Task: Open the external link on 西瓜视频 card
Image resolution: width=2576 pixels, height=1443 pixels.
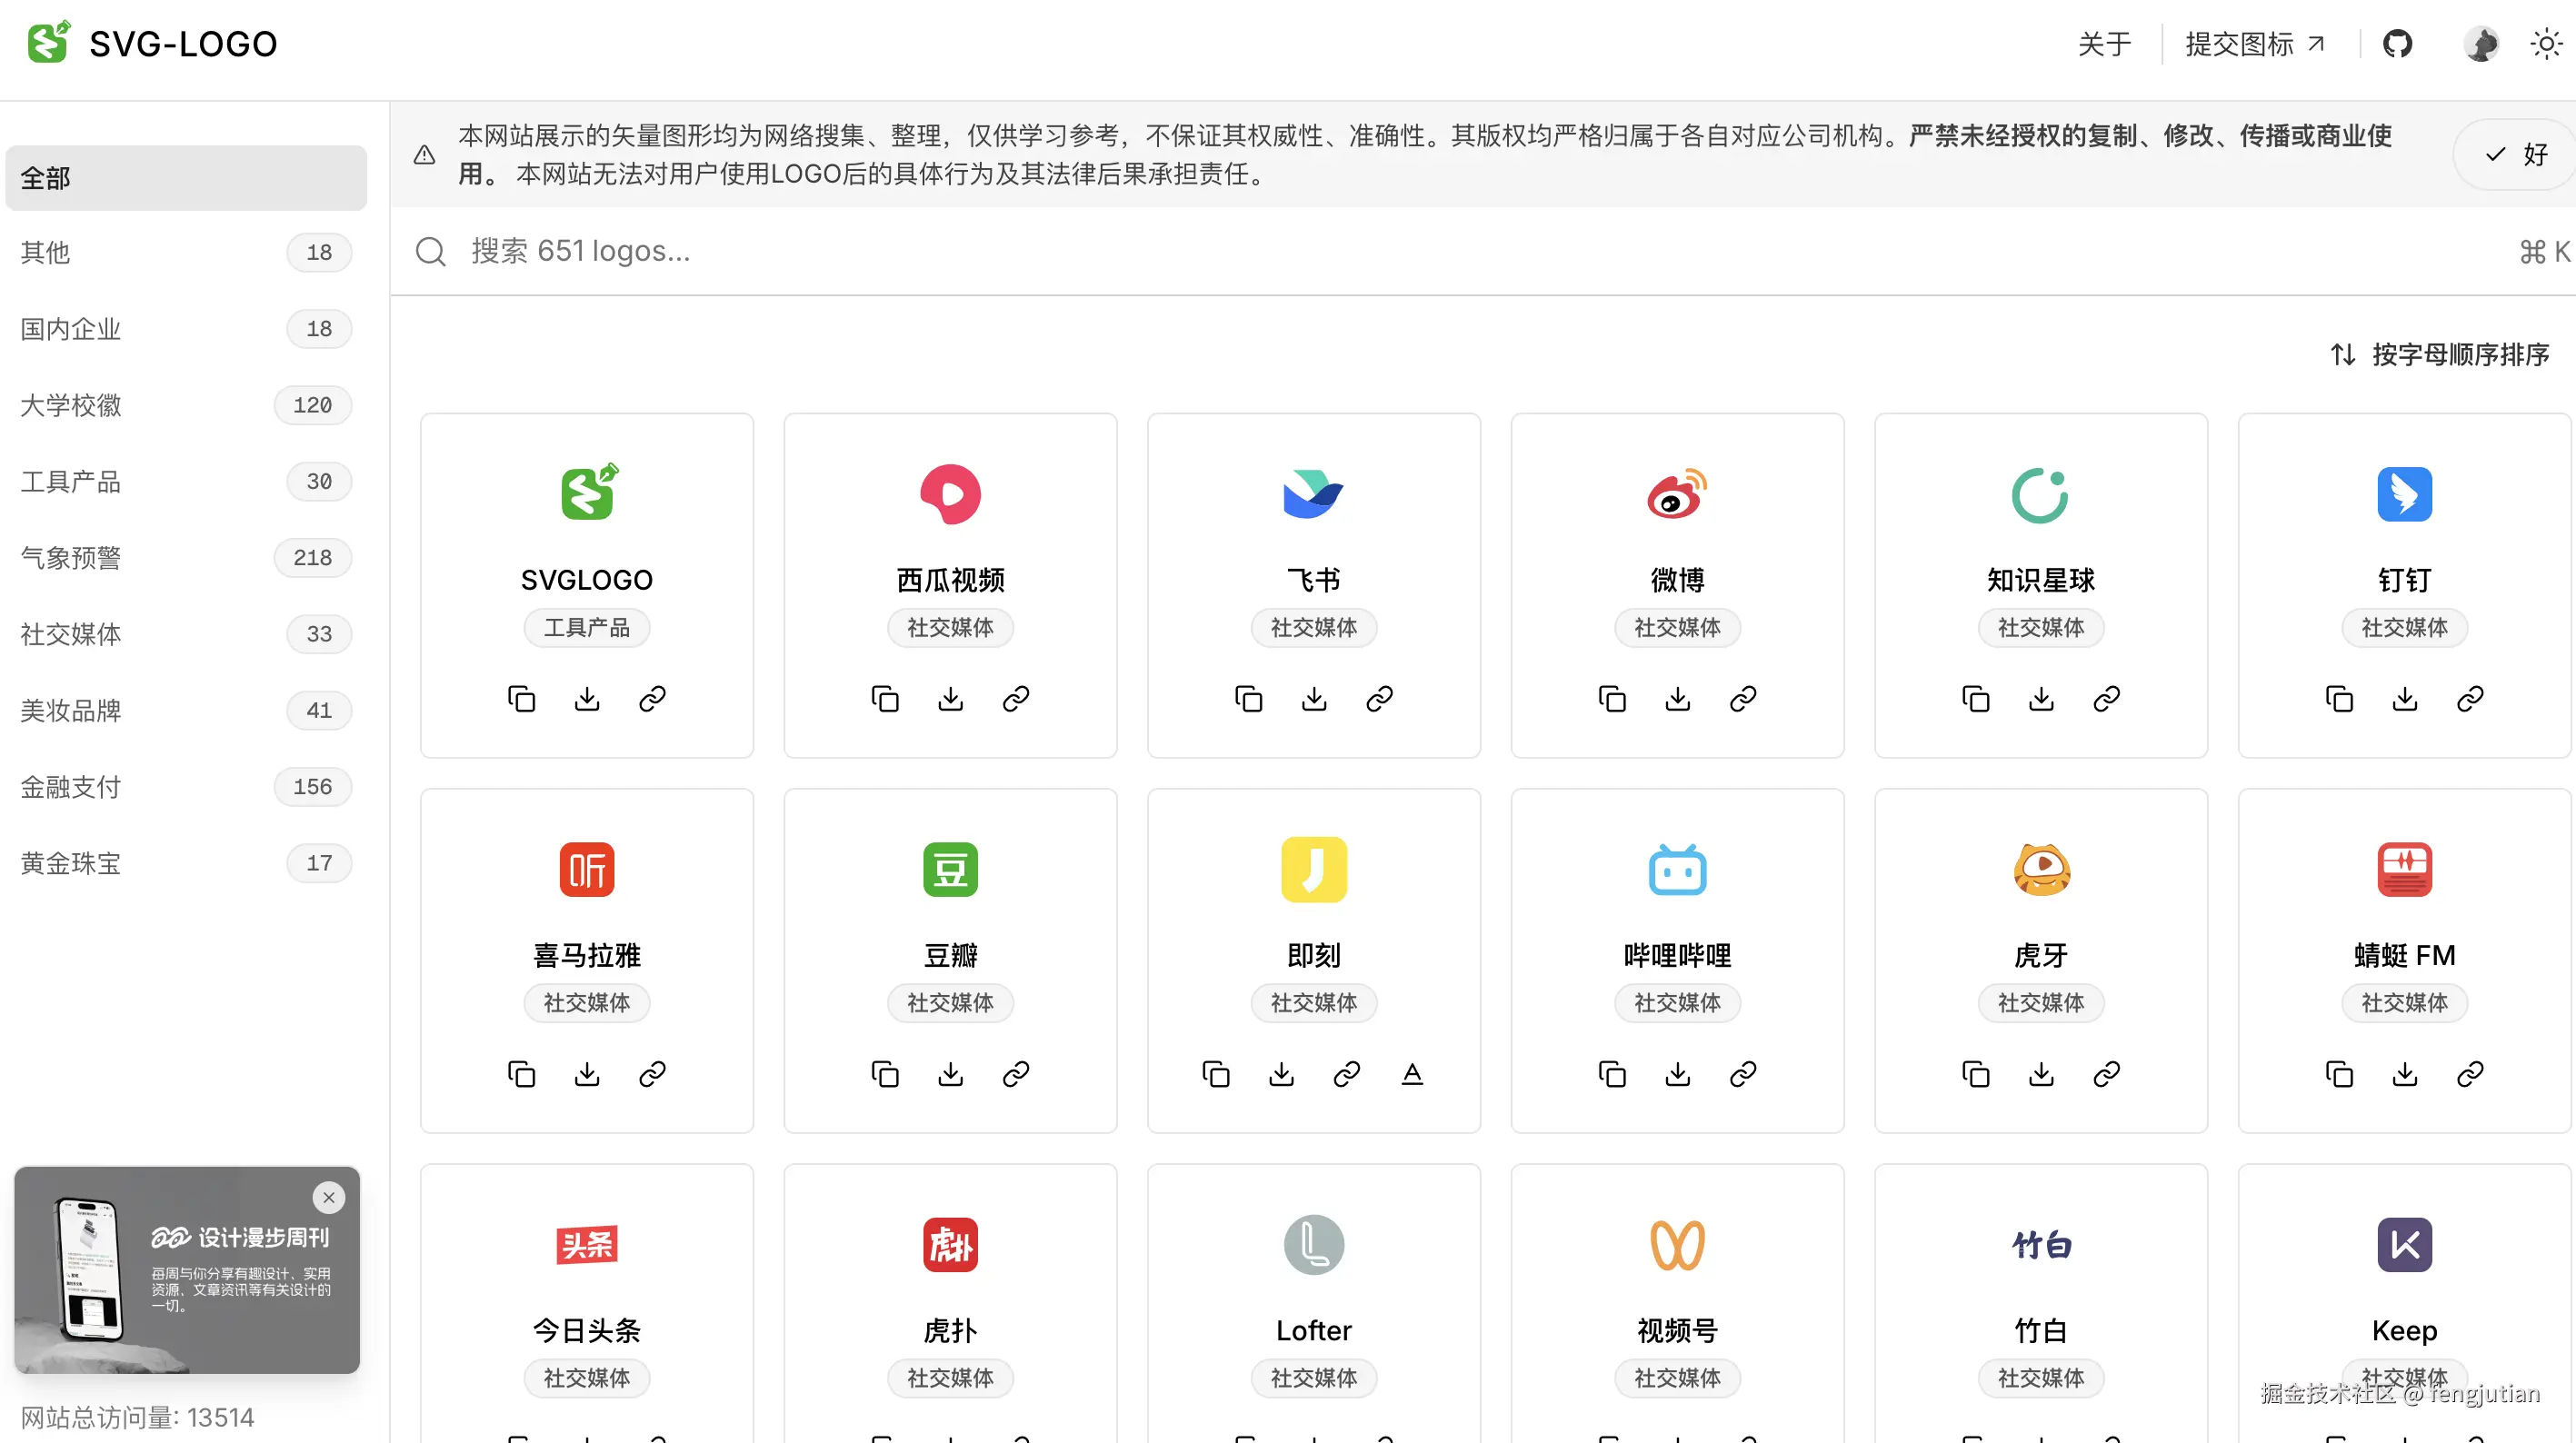Action: 1015,698
